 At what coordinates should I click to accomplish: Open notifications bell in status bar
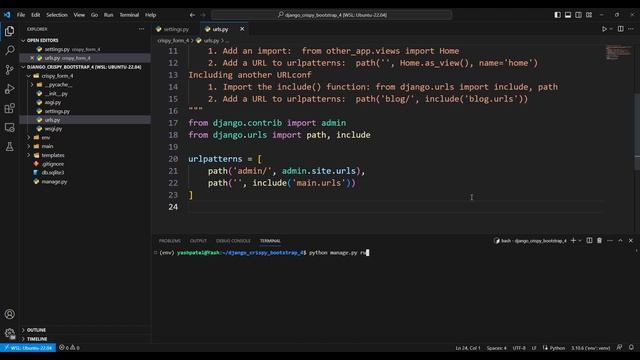pyautogui.click(x=631, y=348)
